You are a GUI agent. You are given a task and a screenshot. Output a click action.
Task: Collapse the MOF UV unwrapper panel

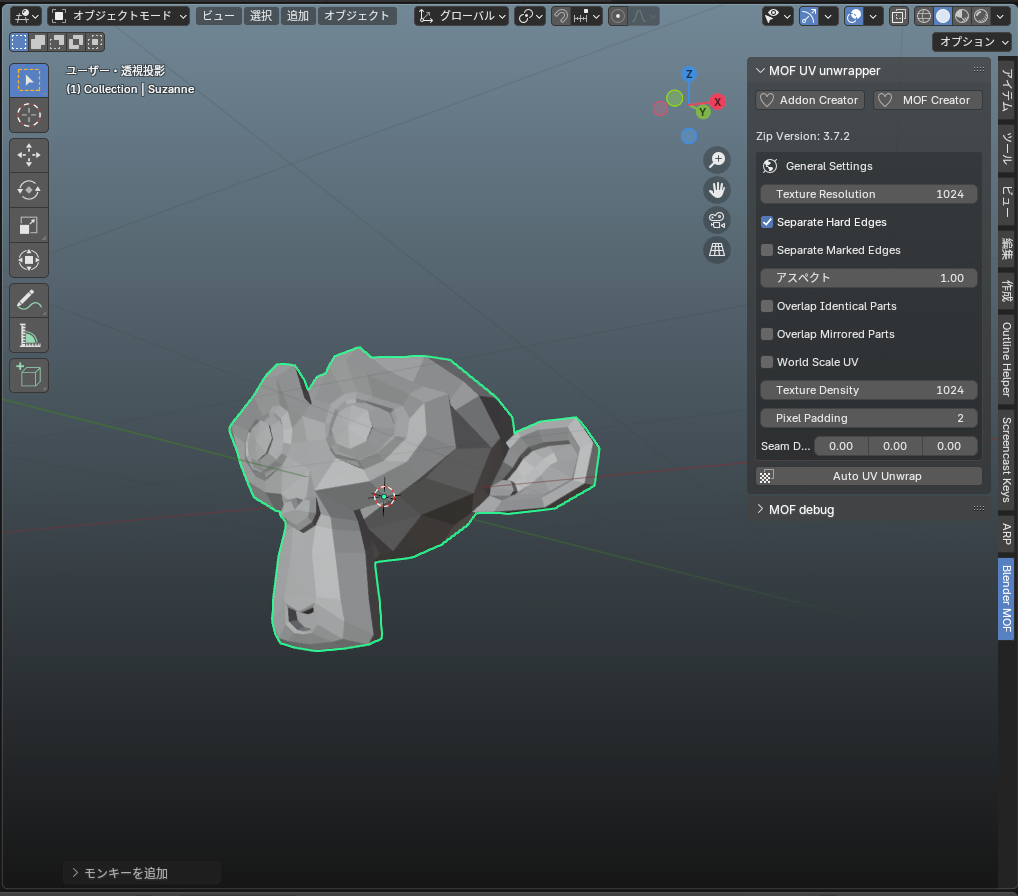tap(760, 70)
